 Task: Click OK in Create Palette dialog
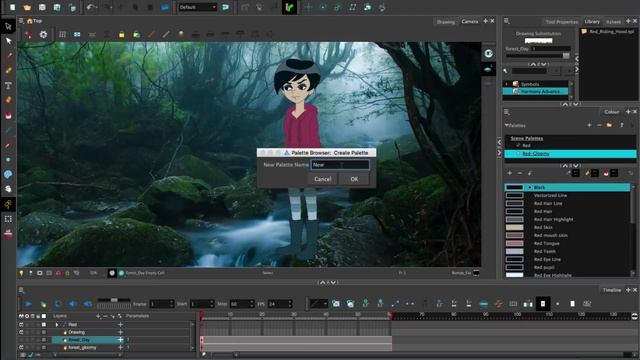tap(354, 179)
